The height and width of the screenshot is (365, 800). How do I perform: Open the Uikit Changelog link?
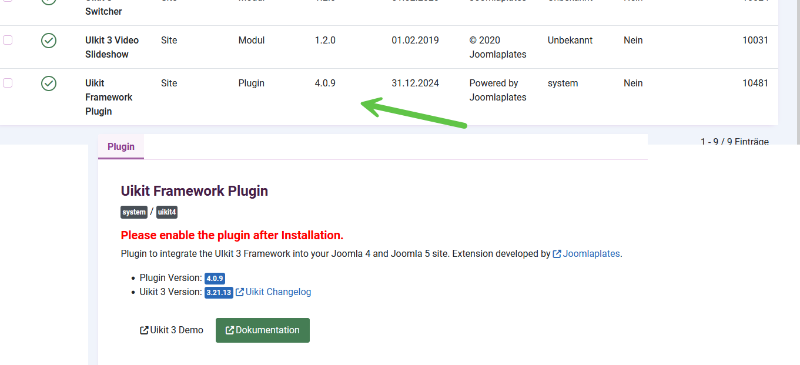point(273,292)
